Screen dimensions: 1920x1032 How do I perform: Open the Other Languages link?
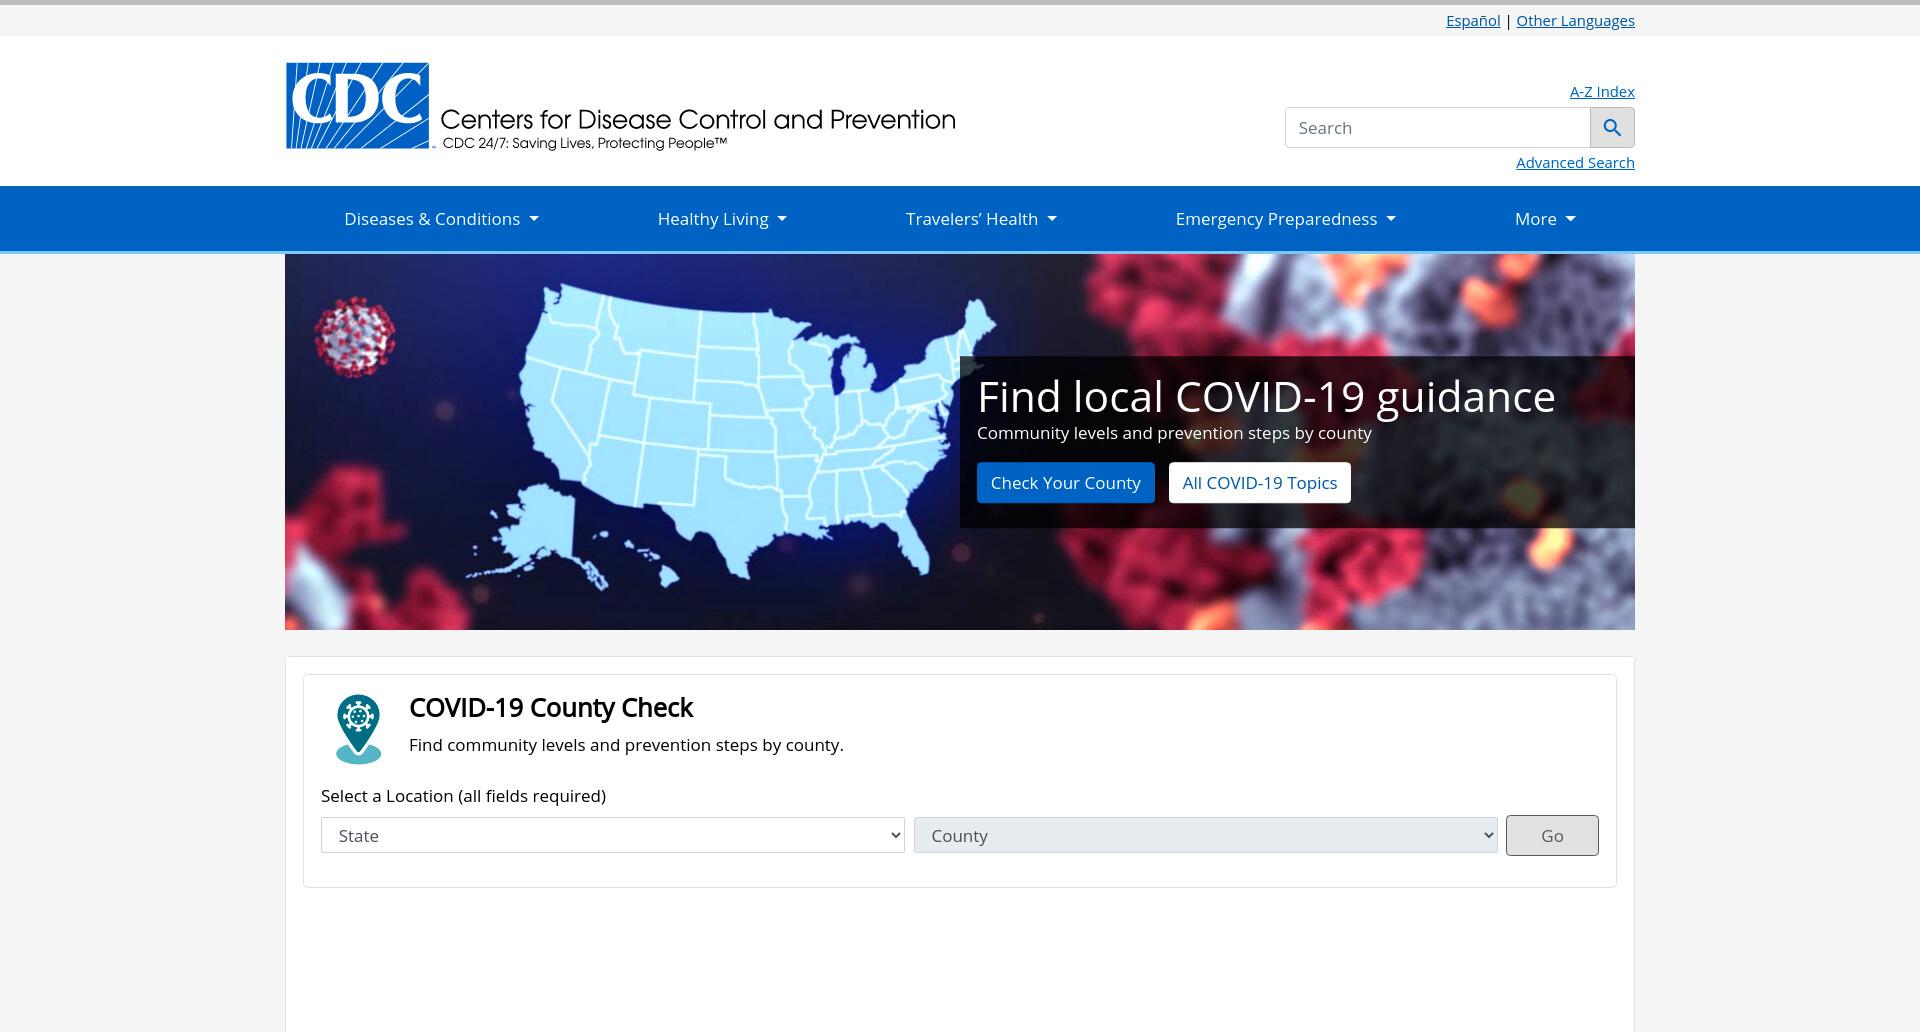[1575, 21]
